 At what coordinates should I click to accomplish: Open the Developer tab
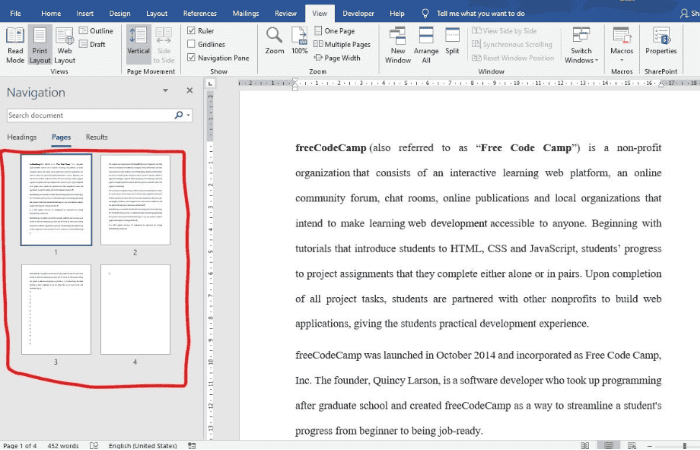358,13
